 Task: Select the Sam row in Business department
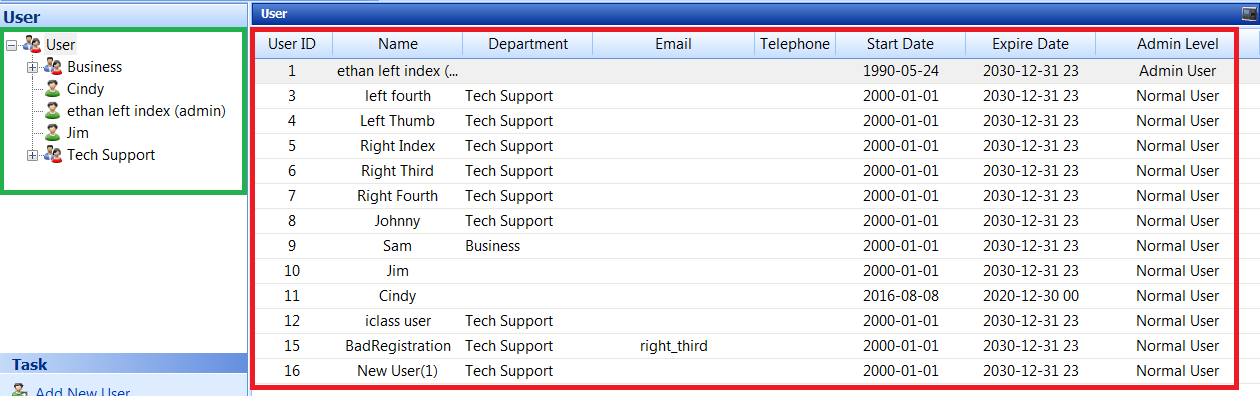tap(745, 246)
